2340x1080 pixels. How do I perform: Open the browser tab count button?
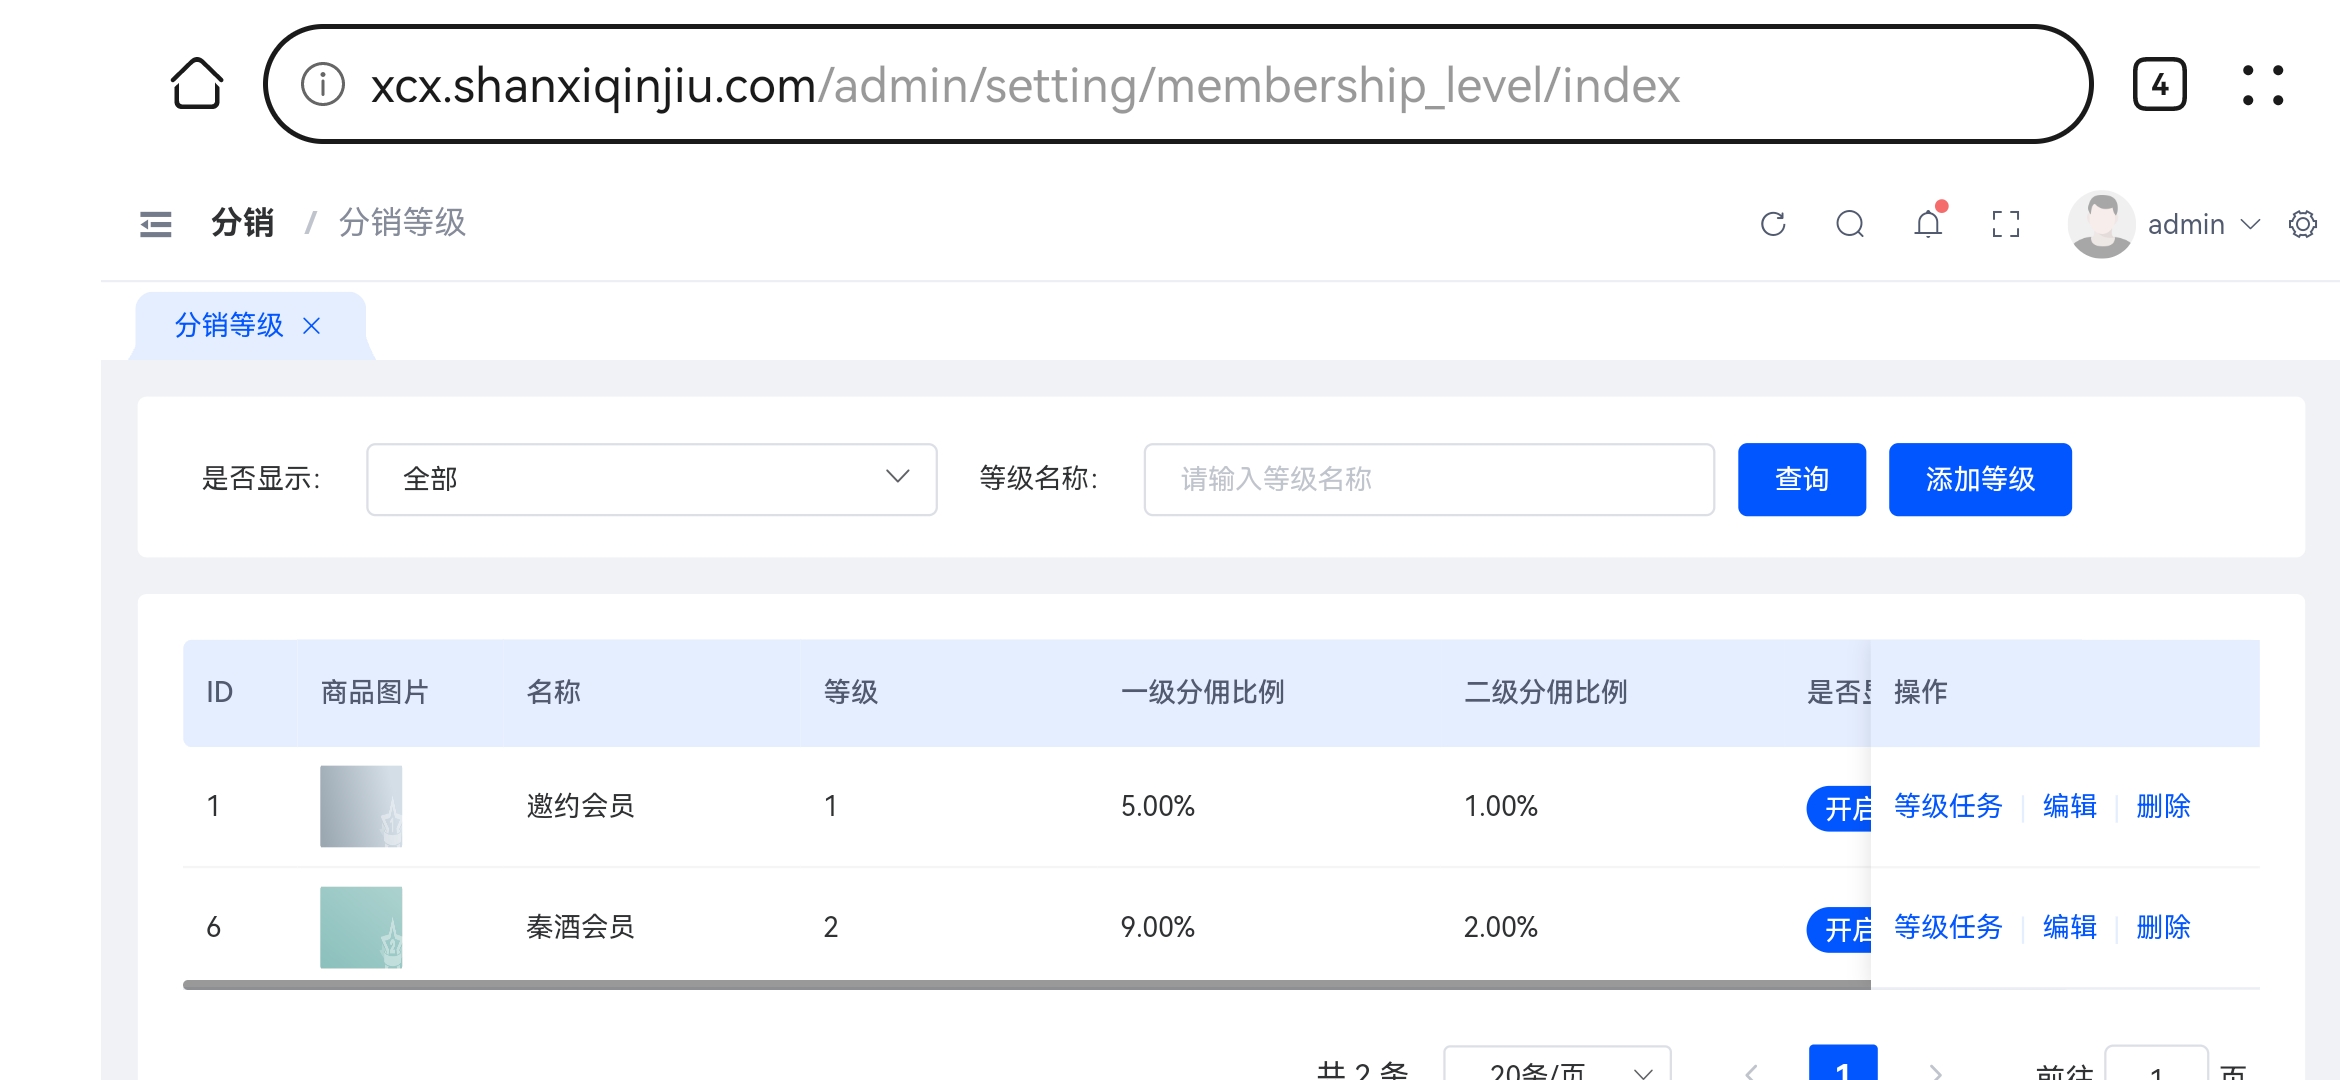[2159, 85]
